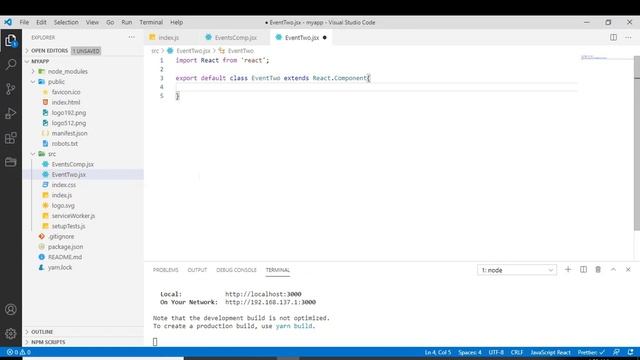Open editor more actions ellipsis
The height and width of the screenshot is (360, 640).
tap(628, 37)
